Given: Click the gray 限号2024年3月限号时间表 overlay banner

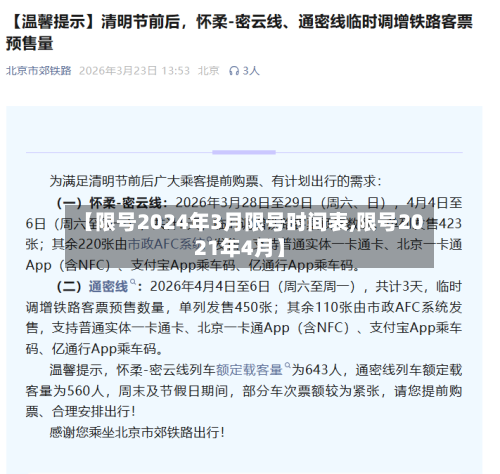Looking at the screenshot, I should coord(249,236).
